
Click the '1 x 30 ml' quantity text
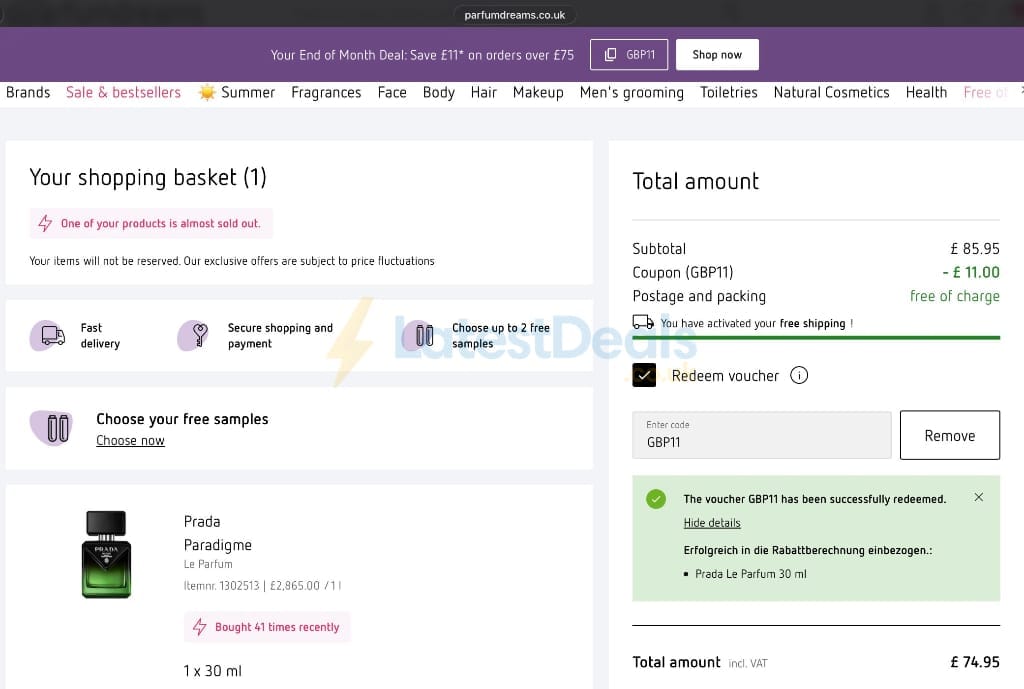pyautogui.click(x=212, y=671)
